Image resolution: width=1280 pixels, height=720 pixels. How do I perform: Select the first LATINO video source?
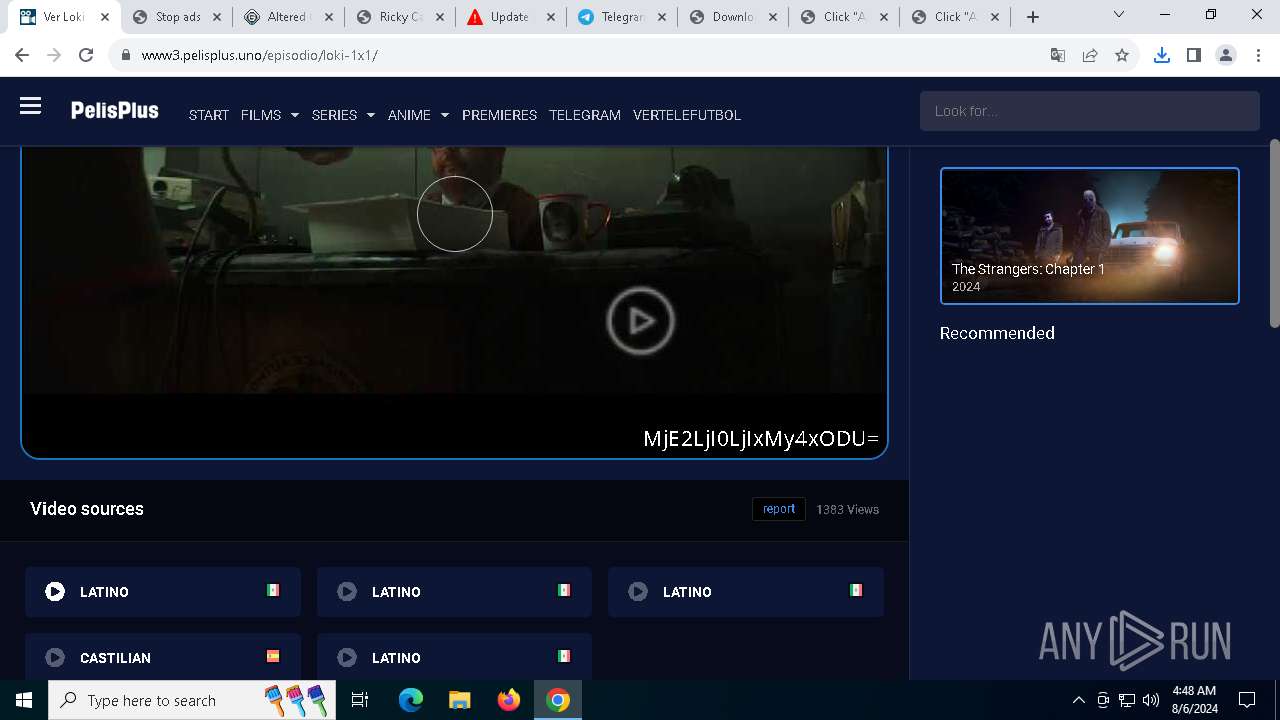click(163, 592)
